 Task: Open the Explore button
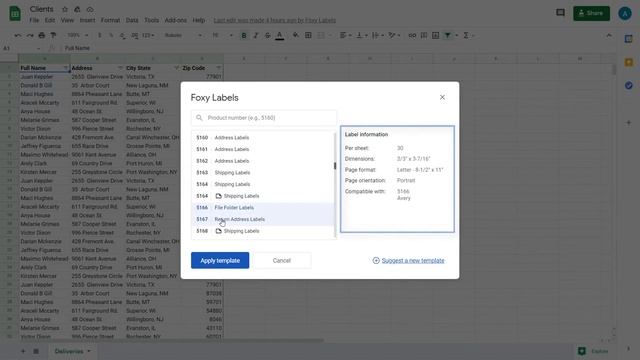click(593, 351)
